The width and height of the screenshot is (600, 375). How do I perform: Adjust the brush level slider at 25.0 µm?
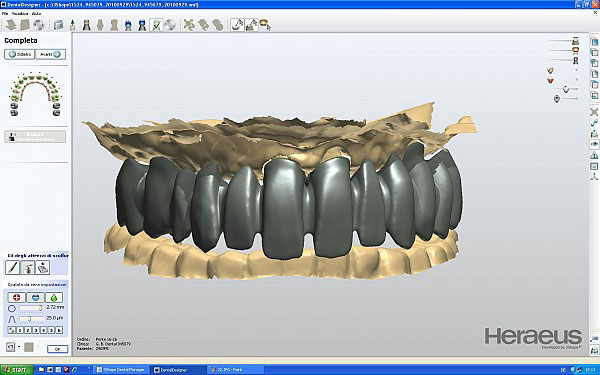click(x=31, y=318)
